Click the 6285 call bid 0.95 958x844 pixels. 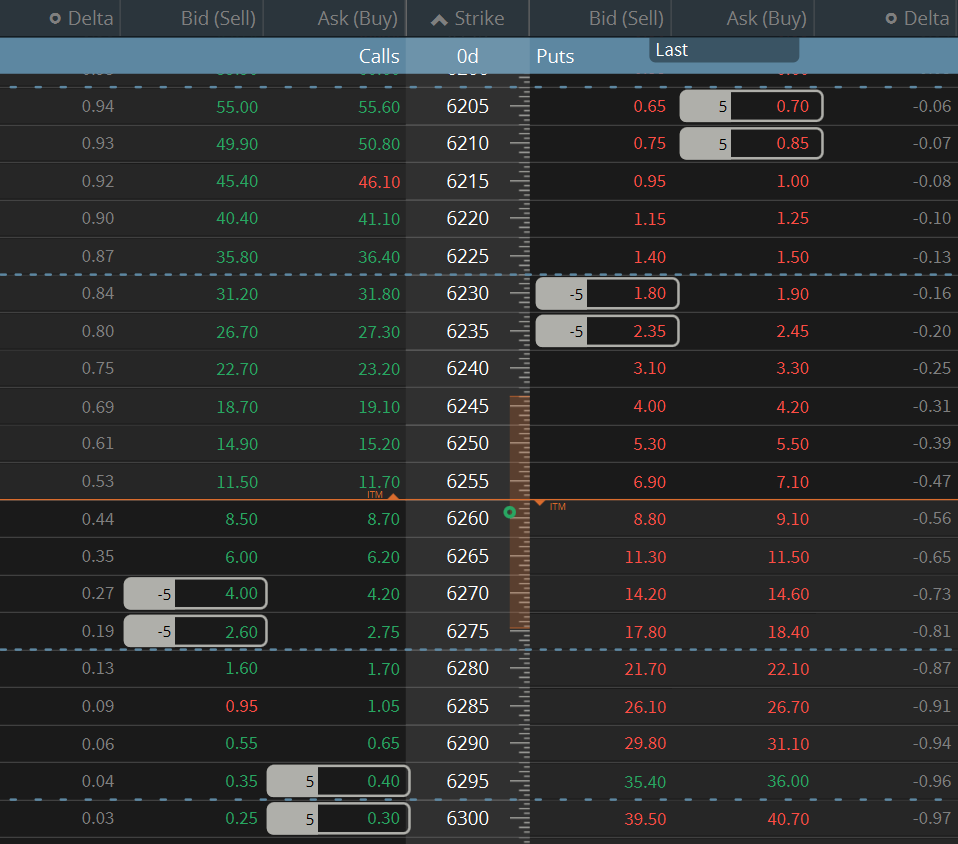pos(241,706)
